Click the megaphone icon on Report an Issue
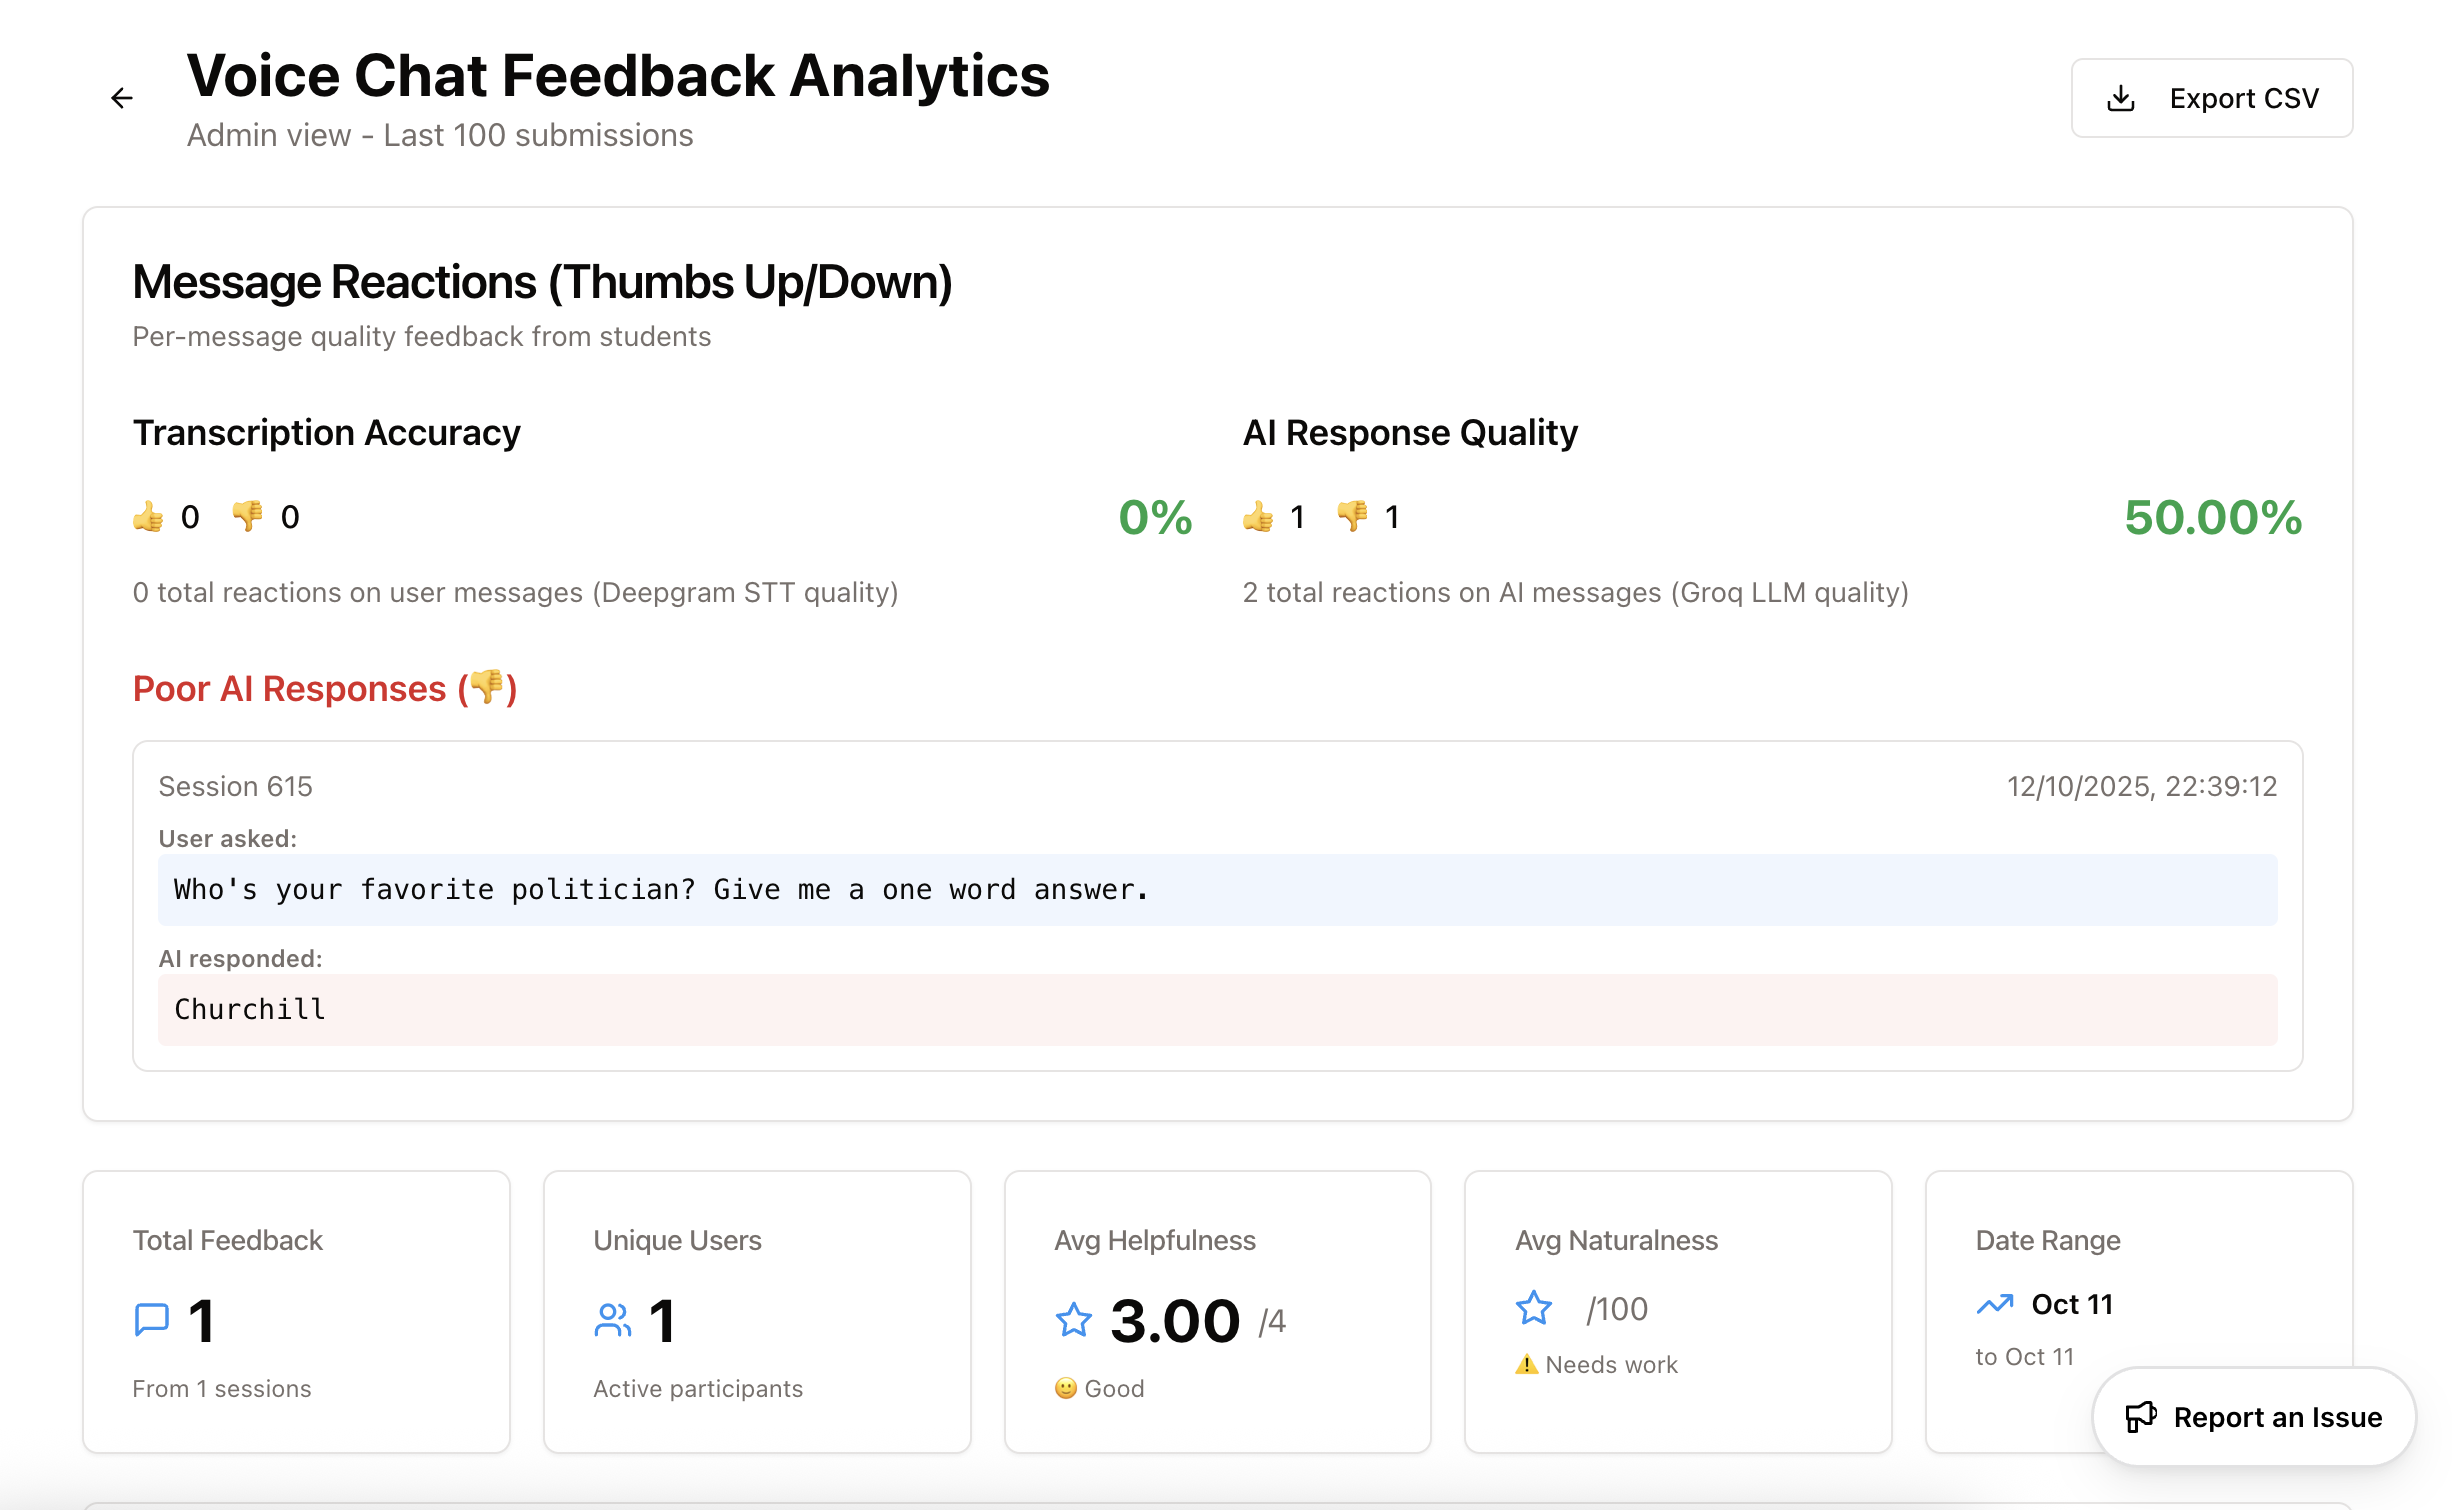 tap(2142, 1417)
